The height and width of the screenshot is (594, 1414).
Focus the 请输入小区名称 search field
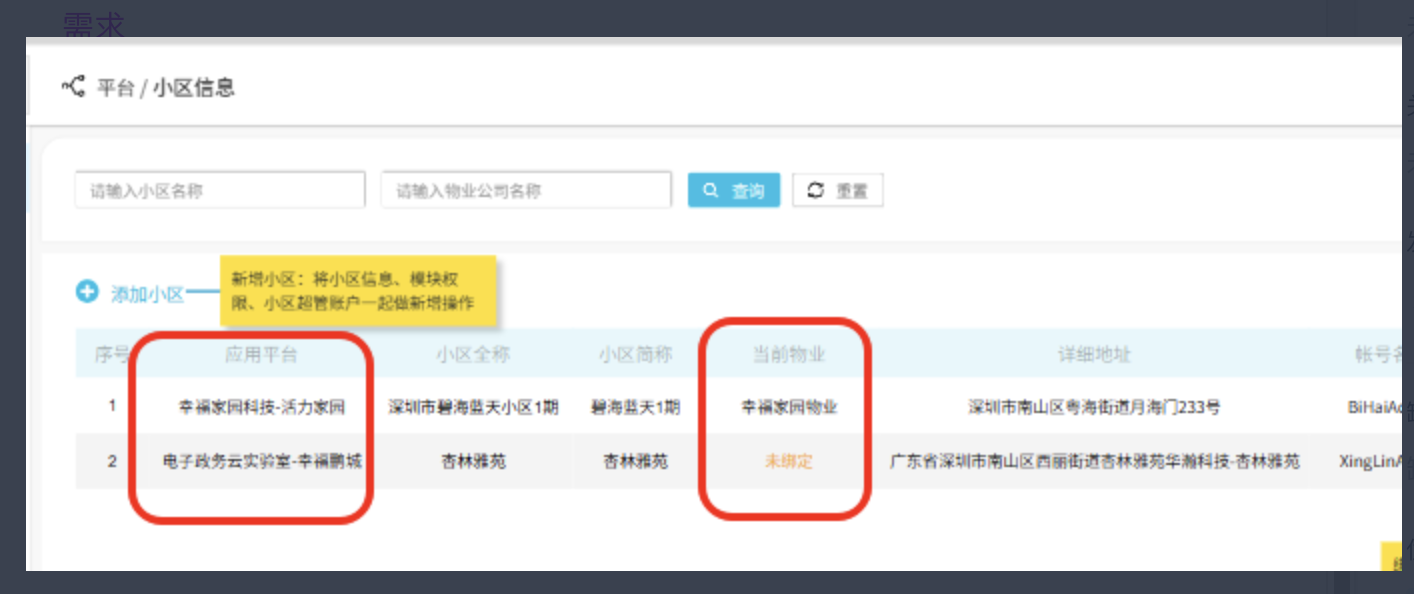tap(220, 190)
